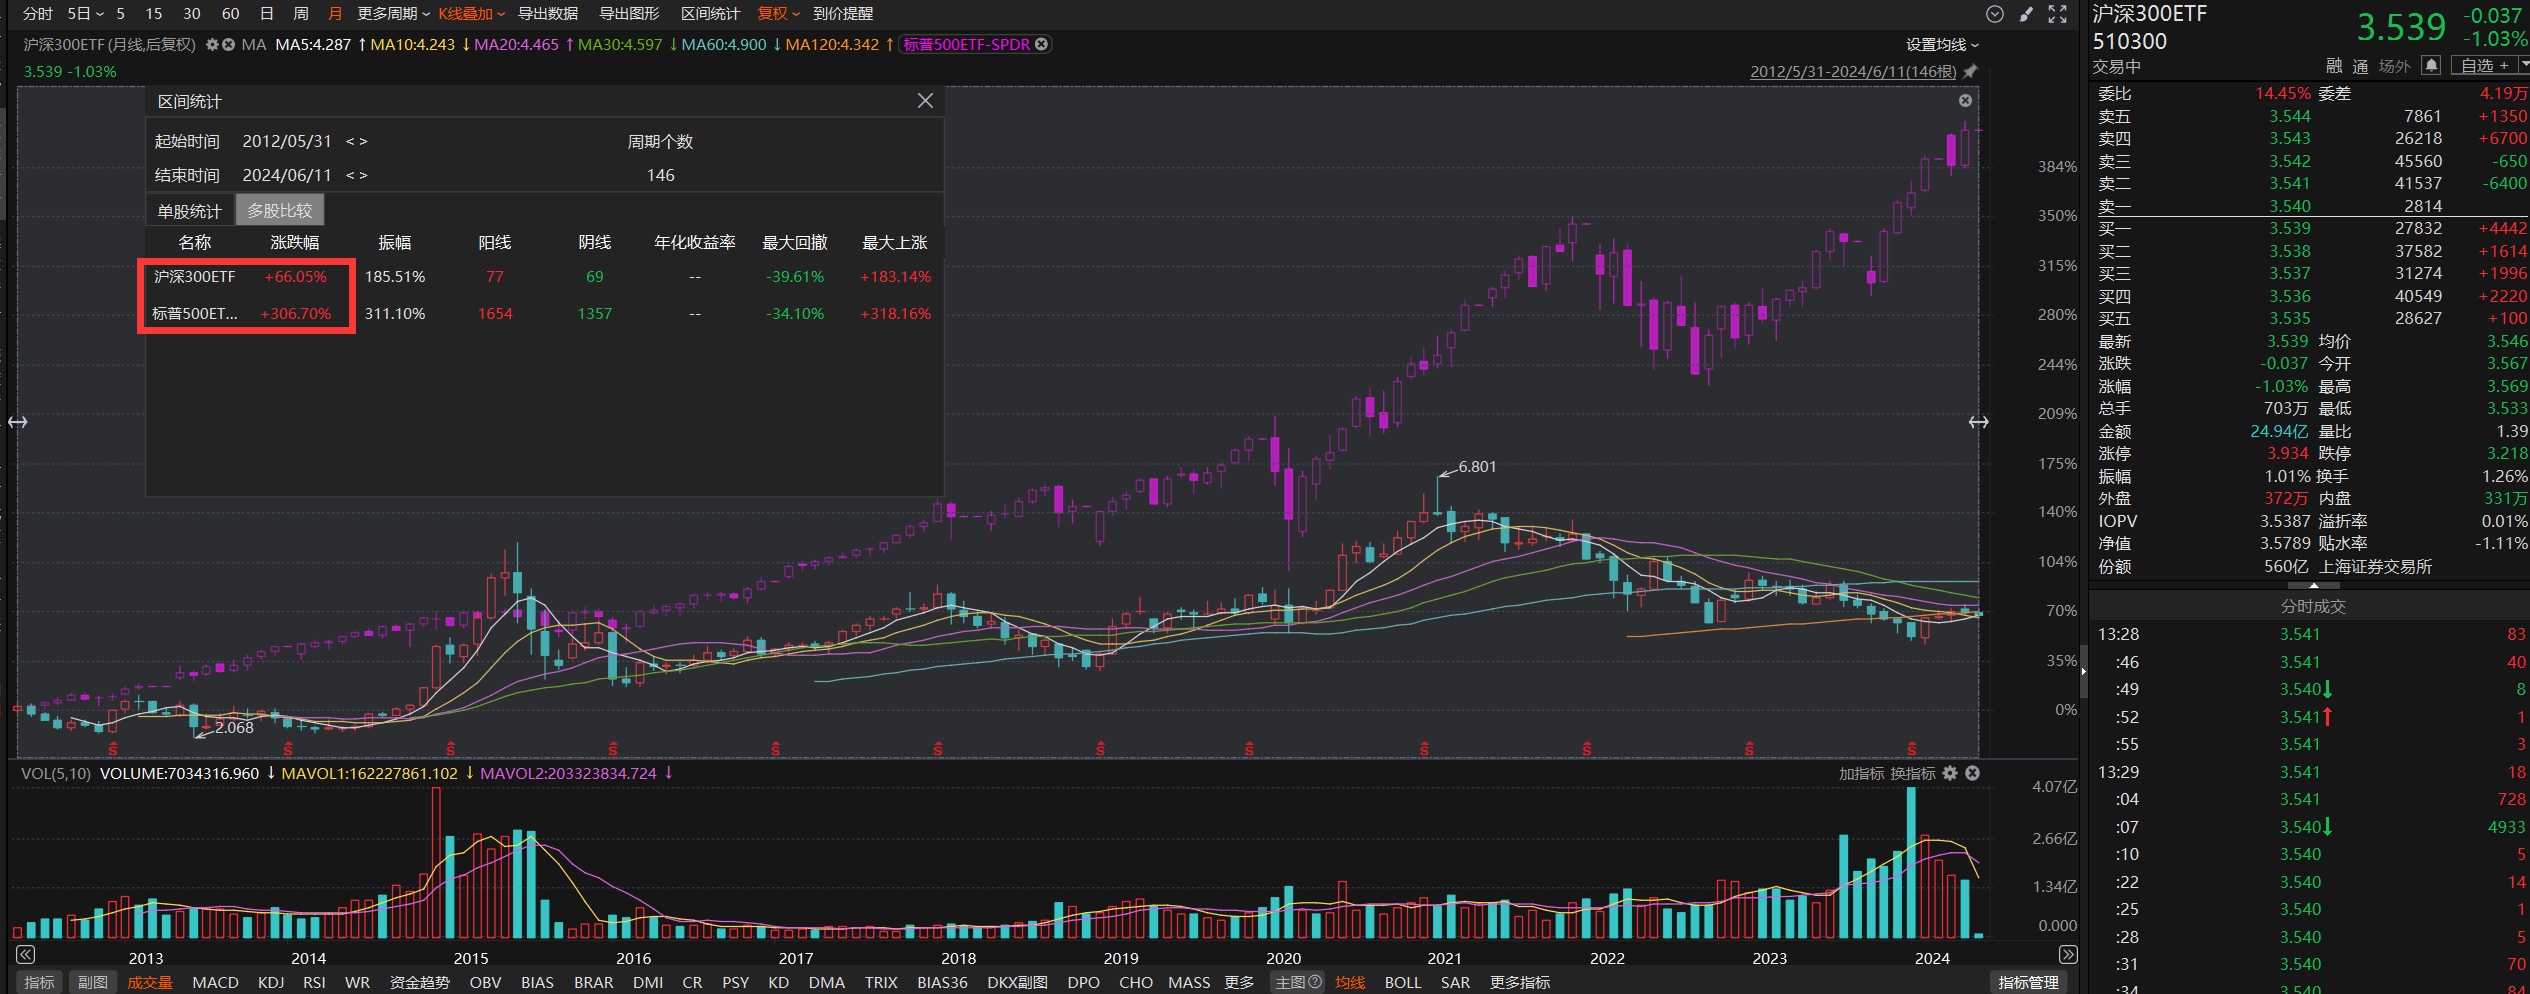Expand the 设置均线 dropdown
2530x994 pixels.
click(1942, 45)
